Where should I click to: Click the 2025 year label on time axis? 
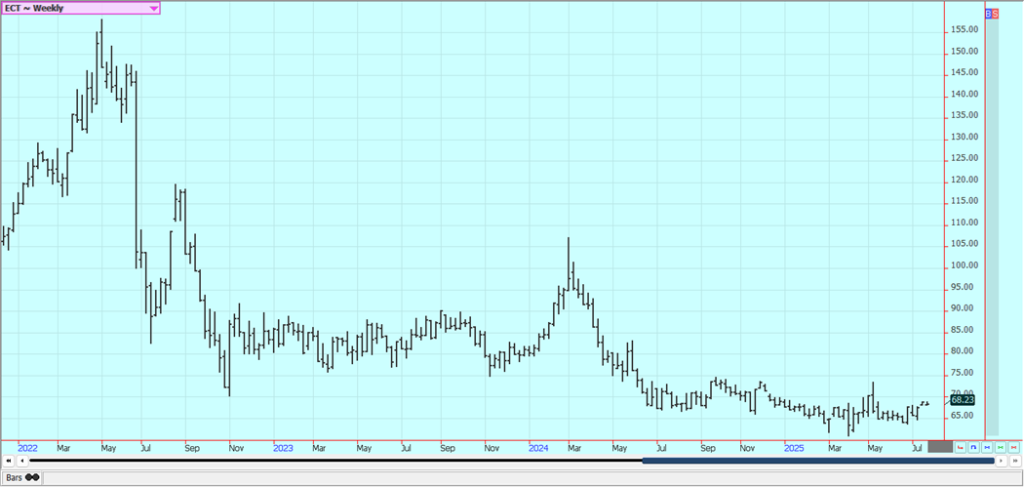[x=794, y=448]
